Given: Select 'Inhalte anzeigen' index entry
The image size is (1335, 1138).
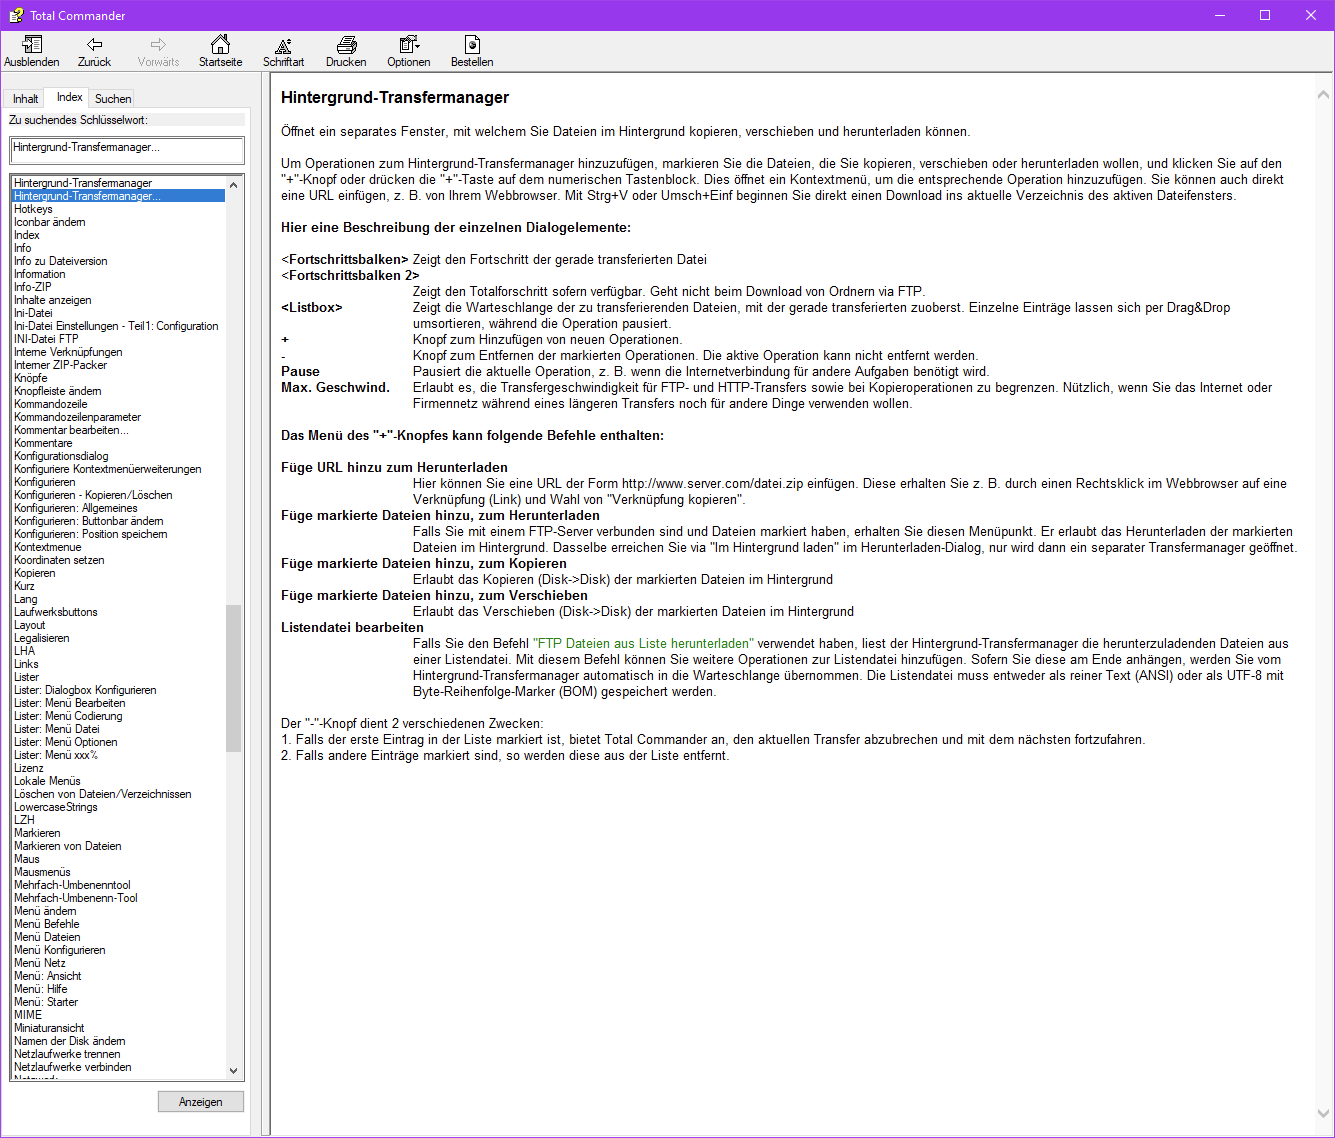Looking at the screenshot, I should click(x=53, y=300).
